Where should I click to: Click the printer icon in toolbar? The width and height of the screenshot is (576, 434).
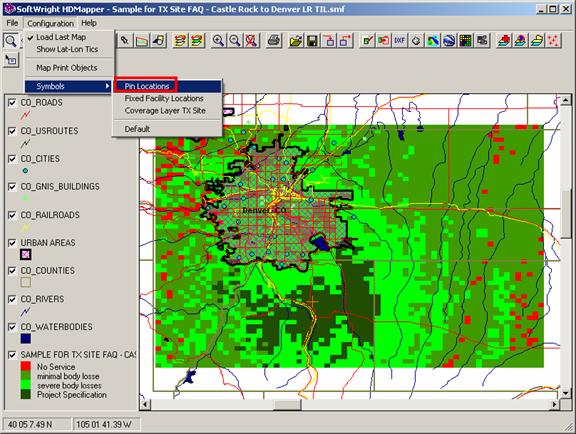[x=274, y=40]
